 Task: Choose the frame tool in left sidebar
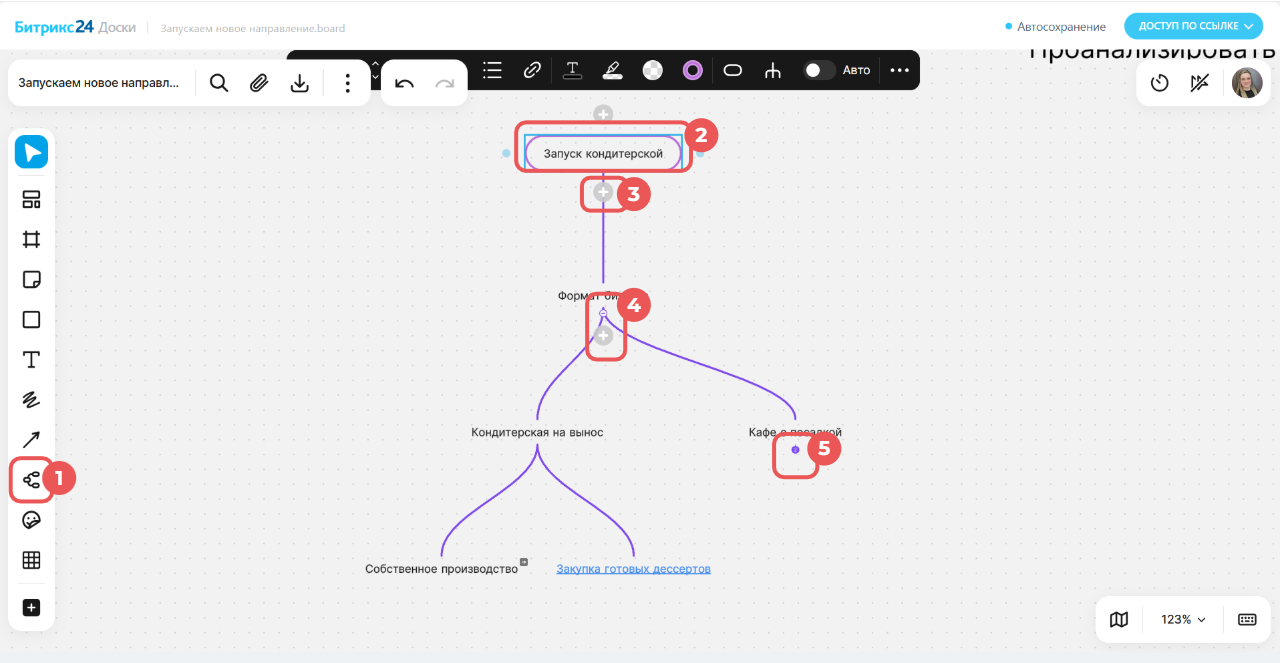coord(31,239)
